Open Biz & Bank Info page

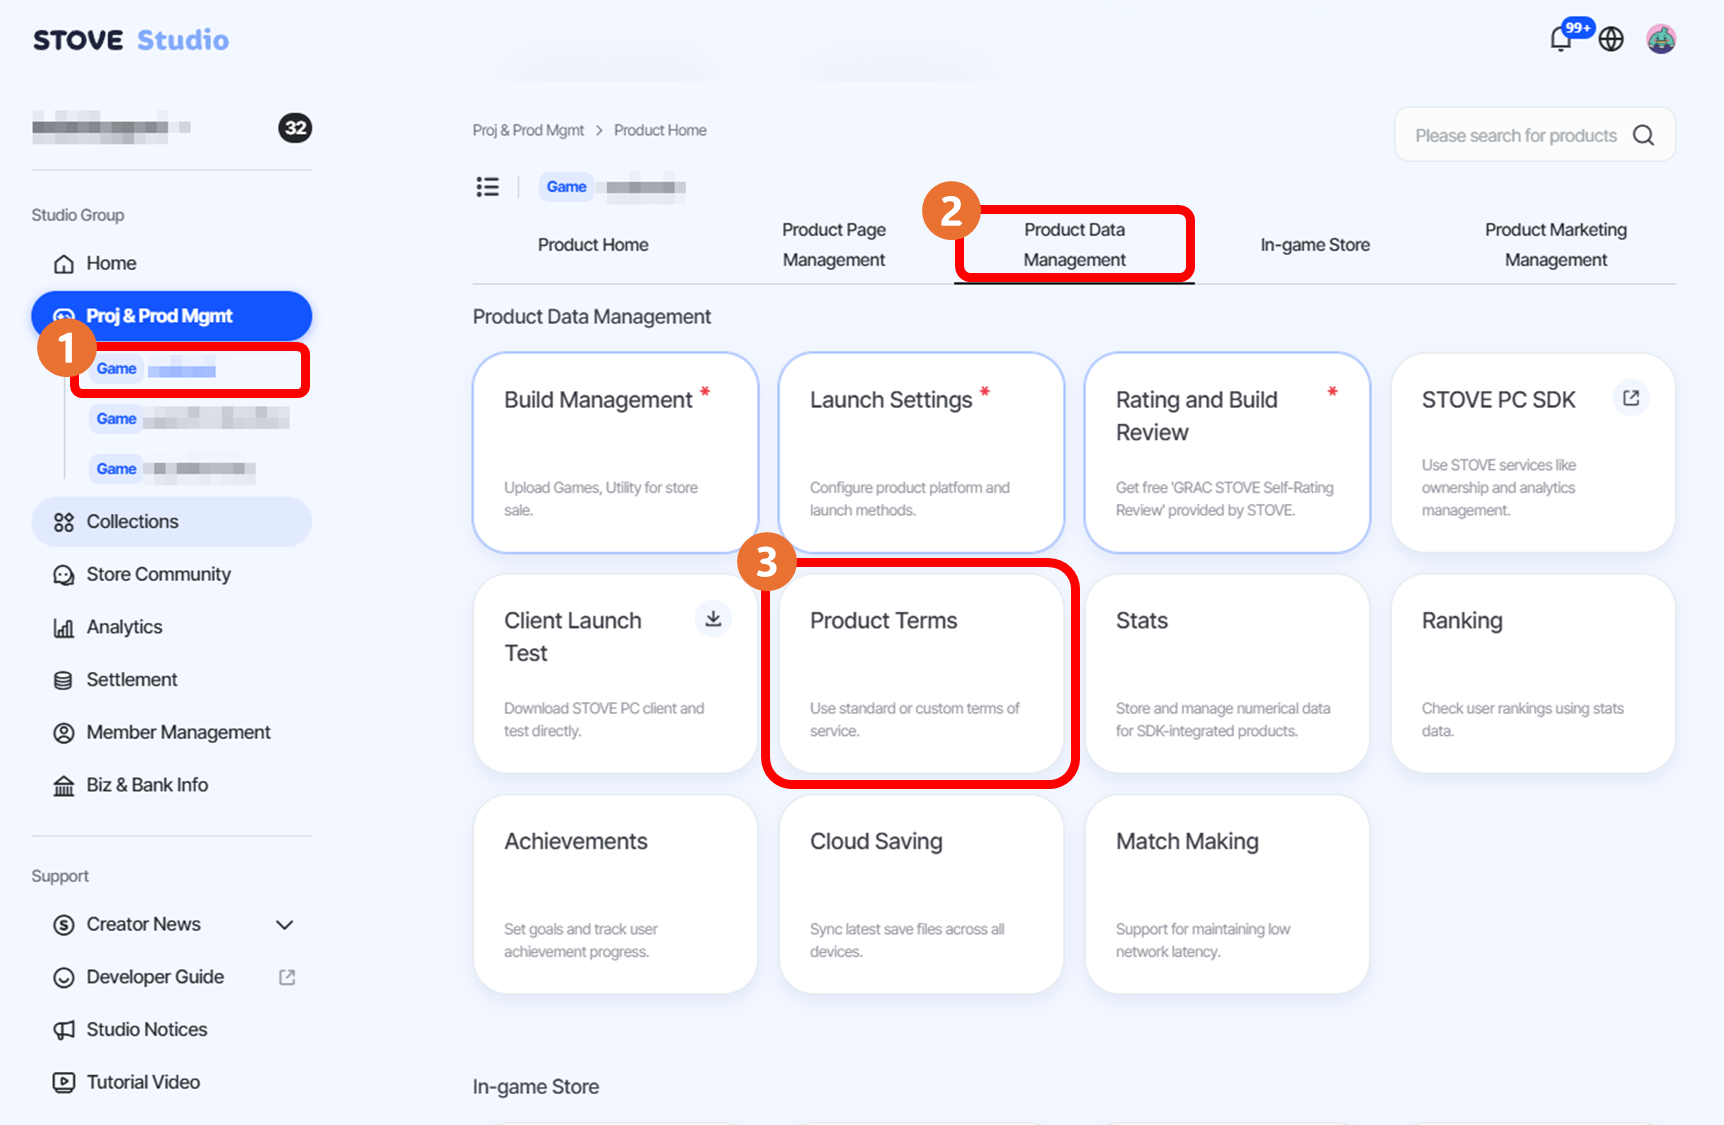(x=172, y=785)
